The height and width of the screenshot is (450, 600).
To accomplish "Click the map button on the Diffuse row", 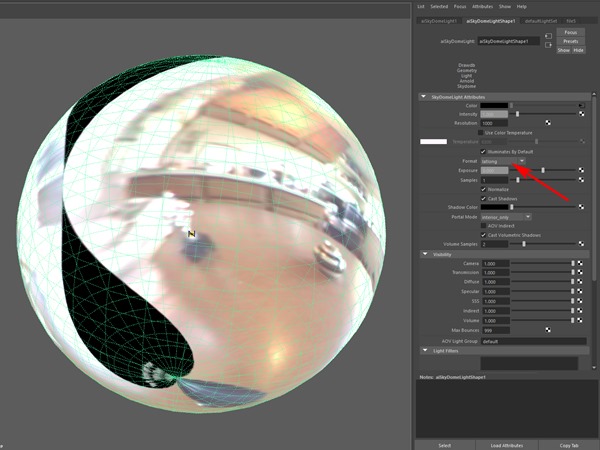I will pyautogui.click(x=580, y=282).
